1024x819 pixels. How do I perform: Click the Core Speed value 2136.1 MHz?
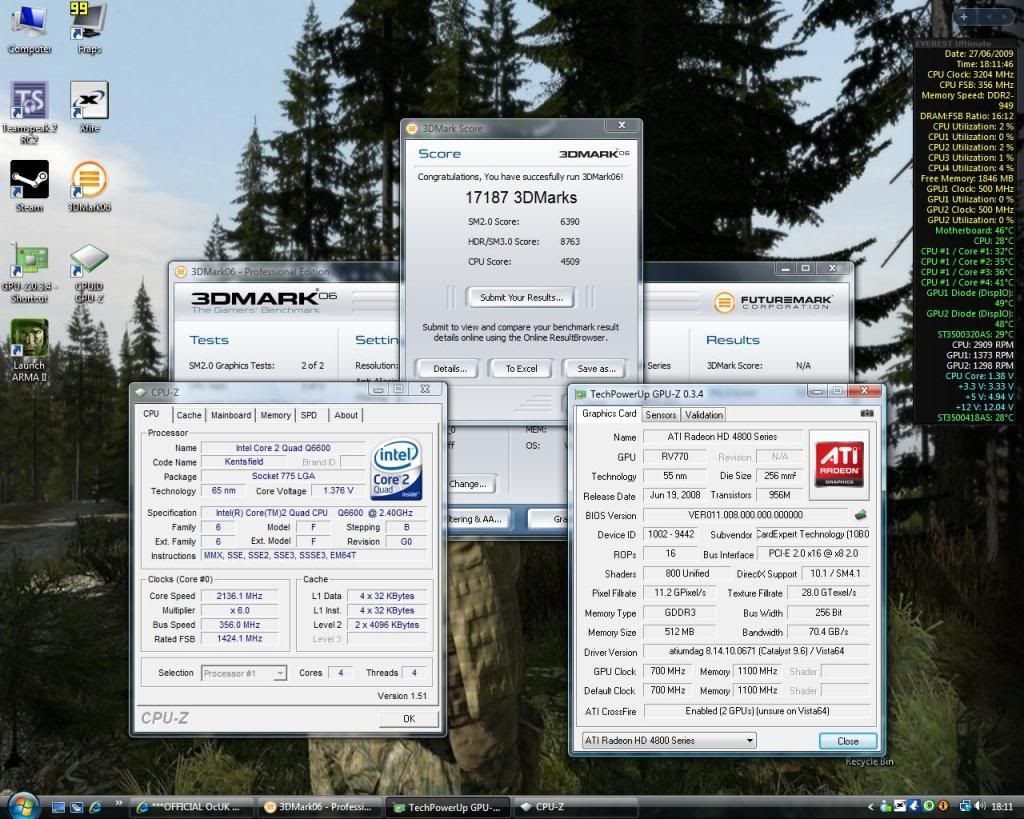240,596
